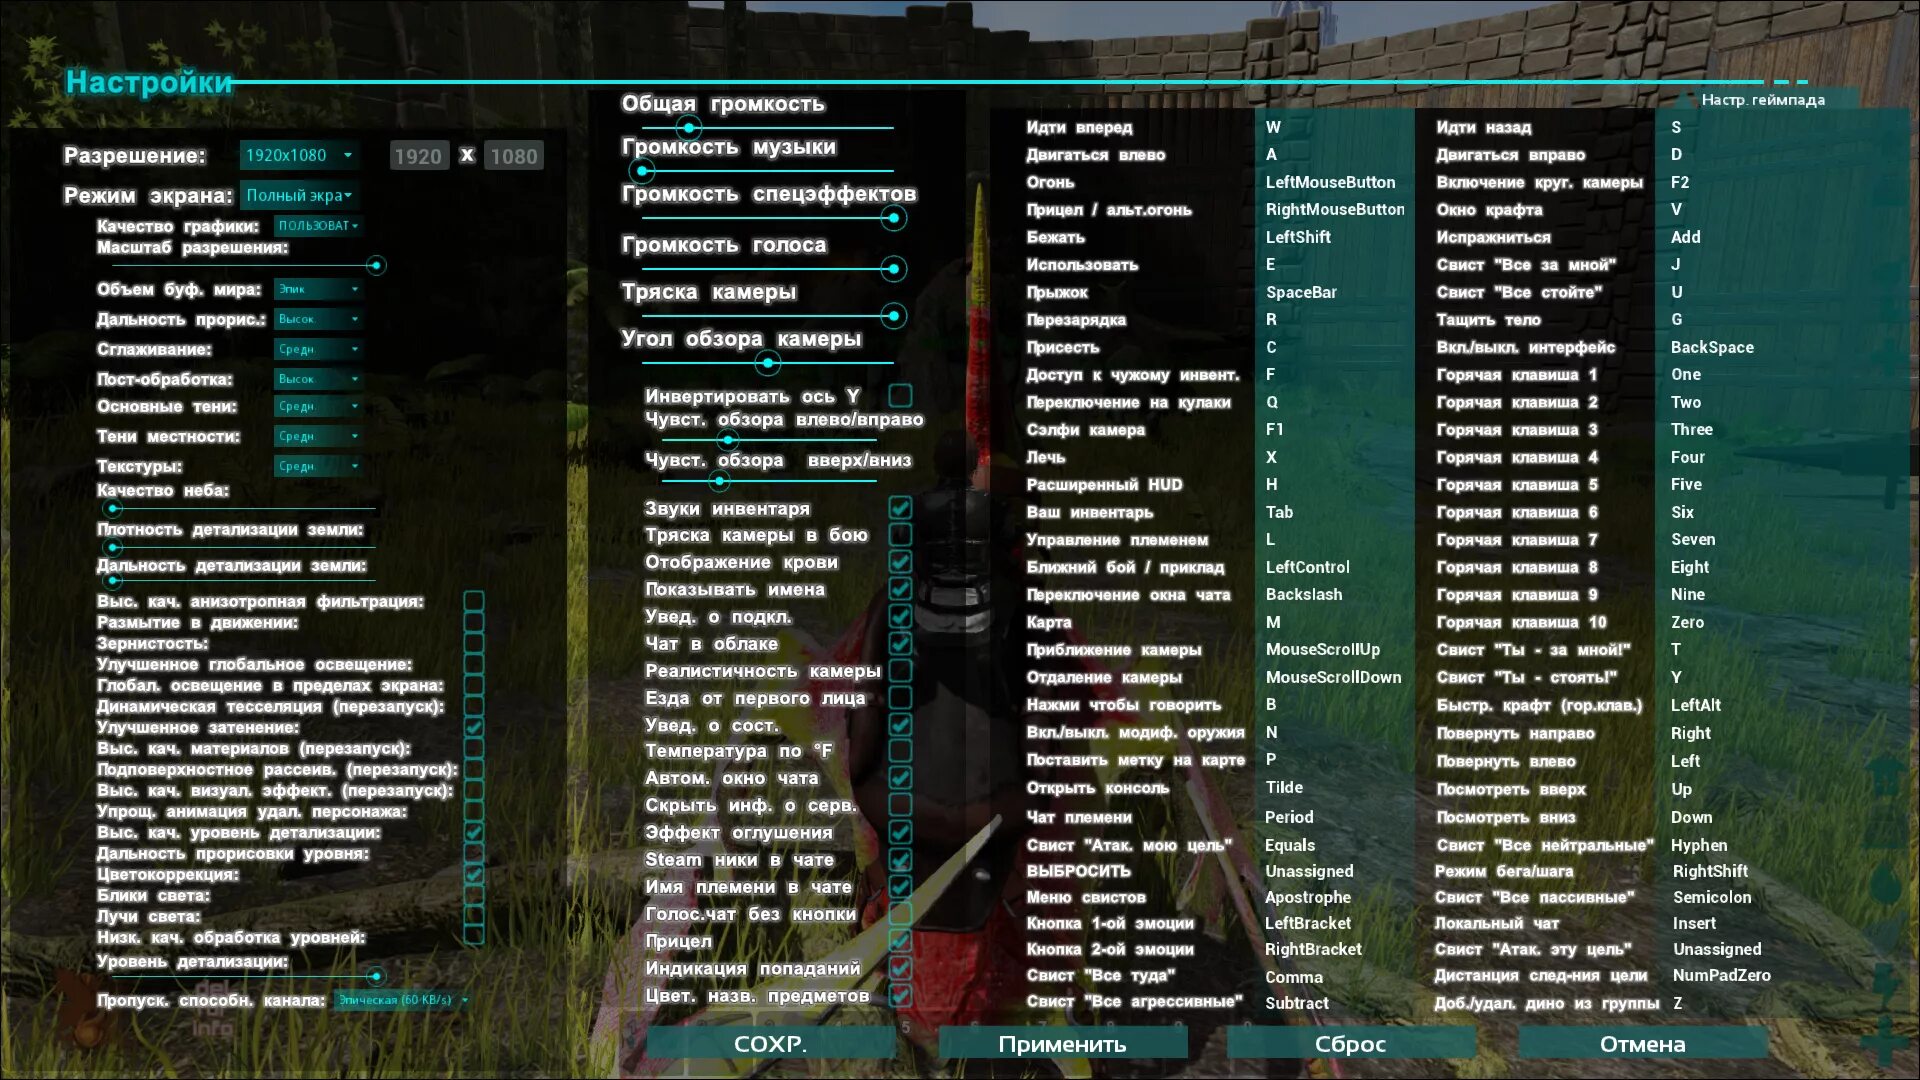Toggle anisotropic filtering checkbox
This screenshot has width=1920, height=1080.
474,601
